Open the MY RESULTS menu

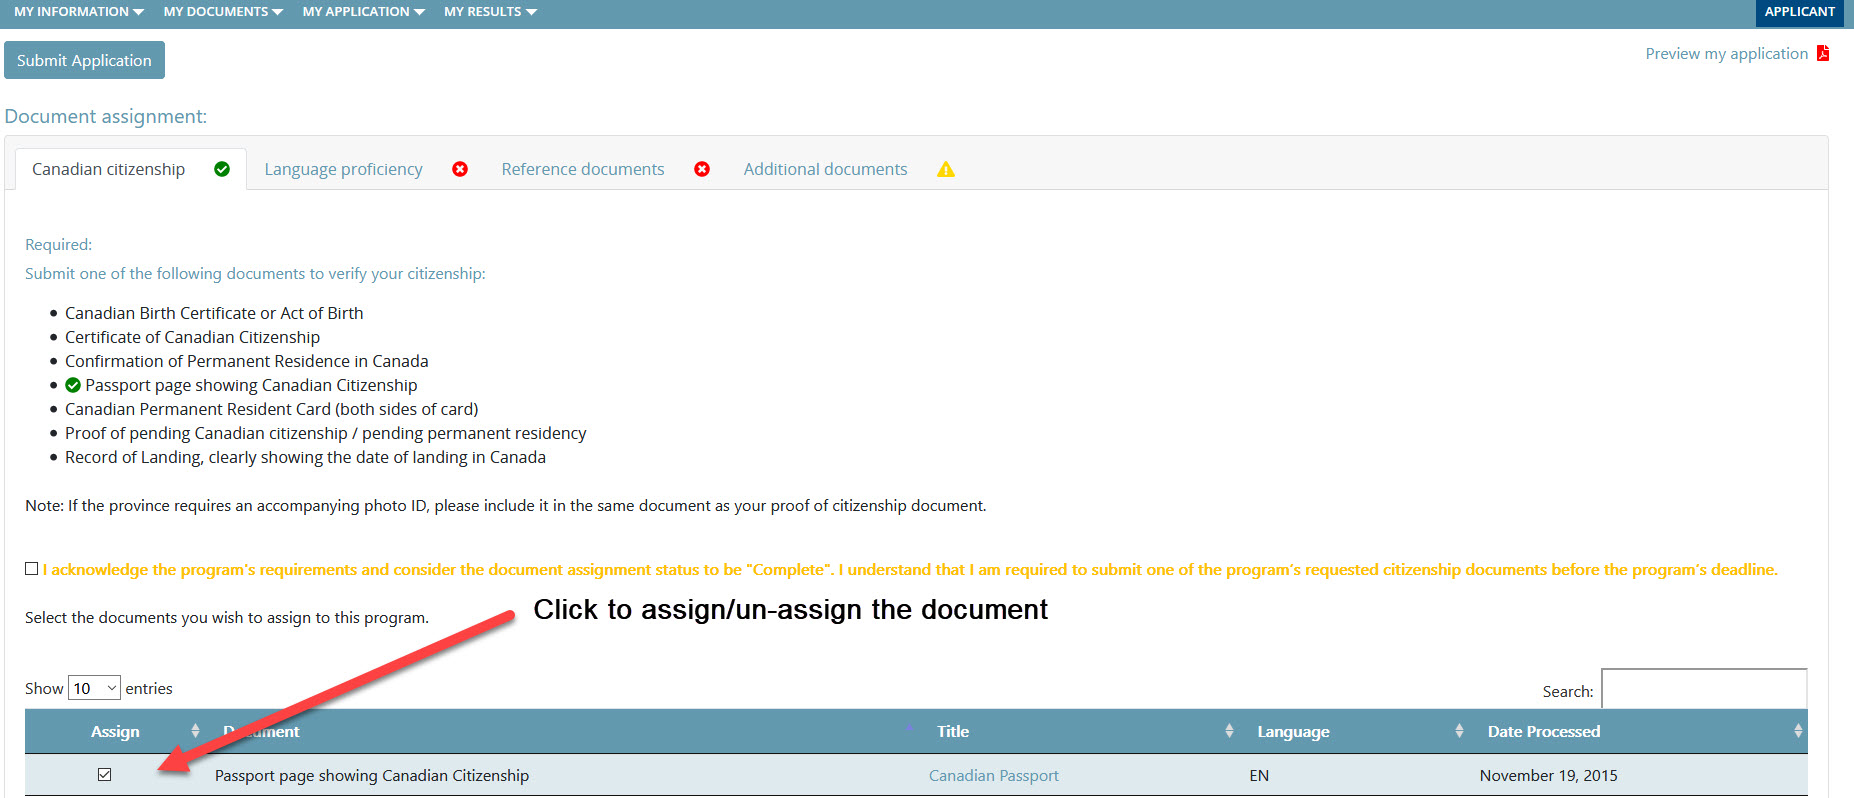(490, 12)
